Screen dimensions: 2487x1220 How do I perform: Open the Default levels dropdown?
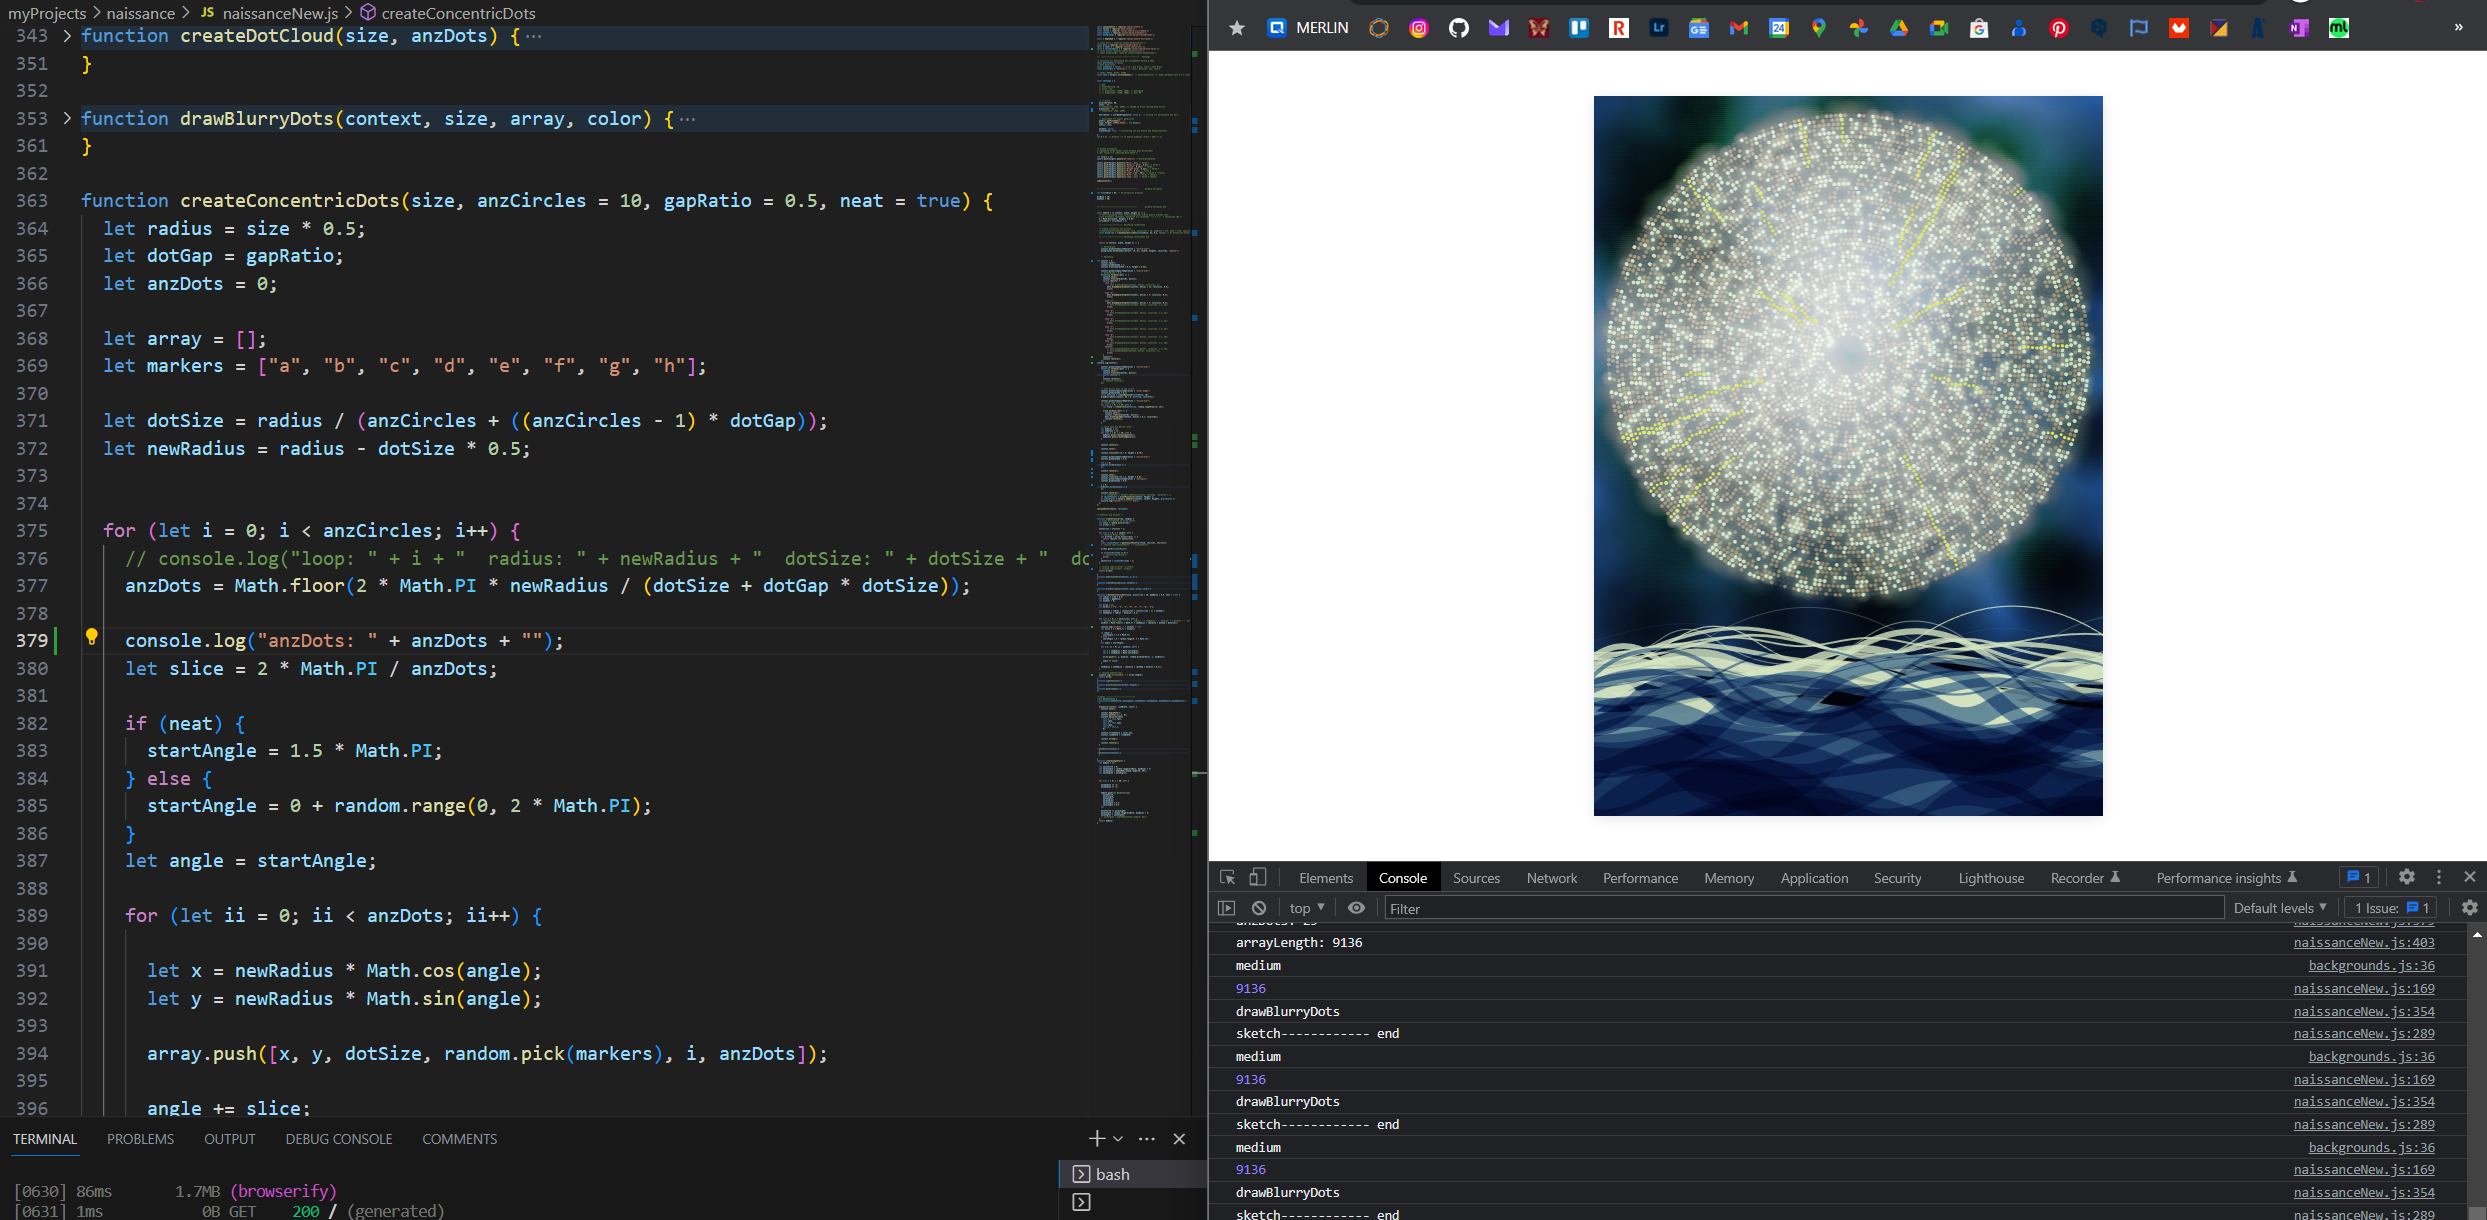click(x=2279, y=908)
